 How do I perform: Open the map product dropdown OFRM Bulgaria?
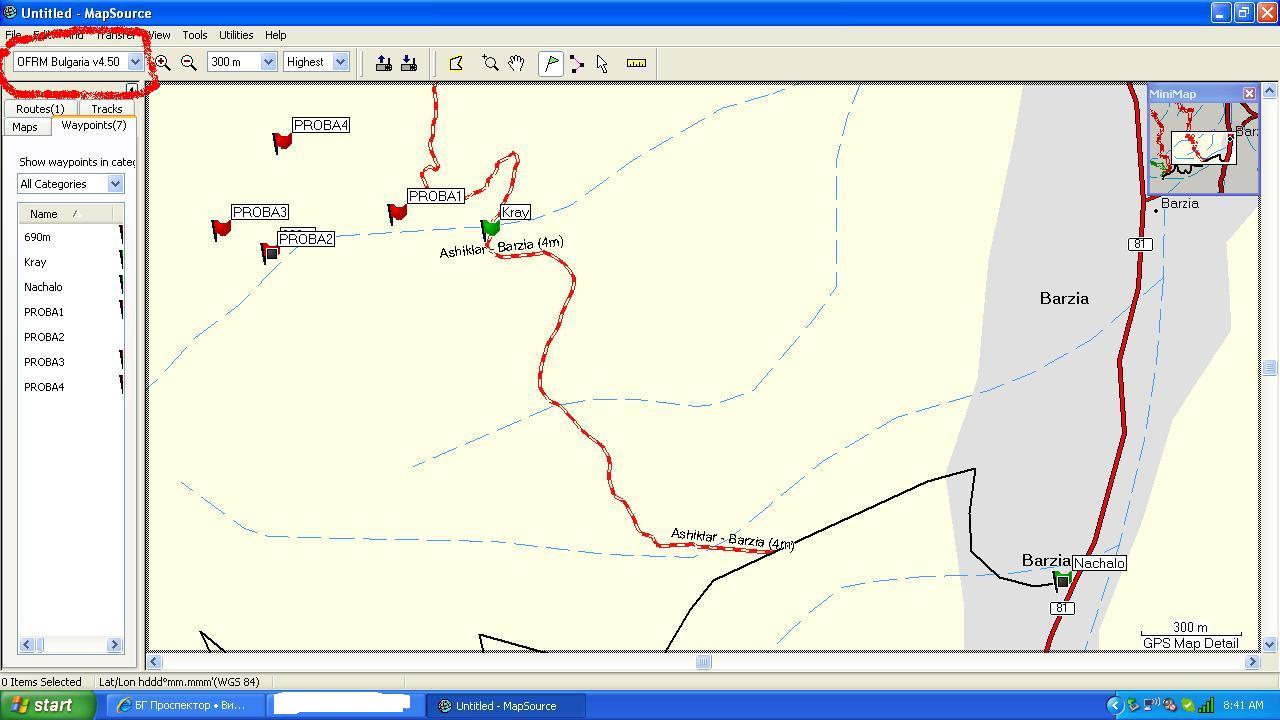(136, 62)
